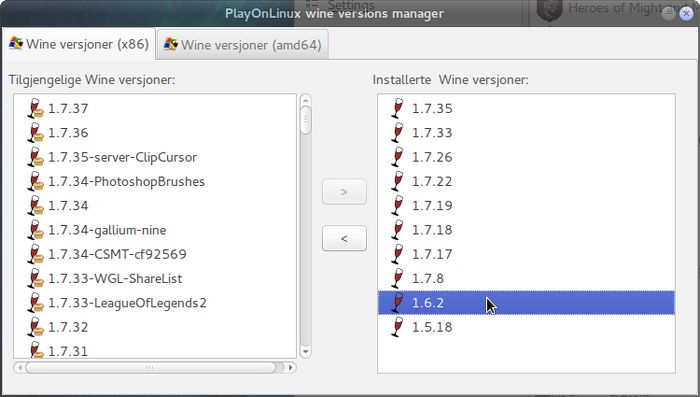Click icon next to 1.7.34-PhotoshopBrushes
700x397 pixels.
pos(36,181)
